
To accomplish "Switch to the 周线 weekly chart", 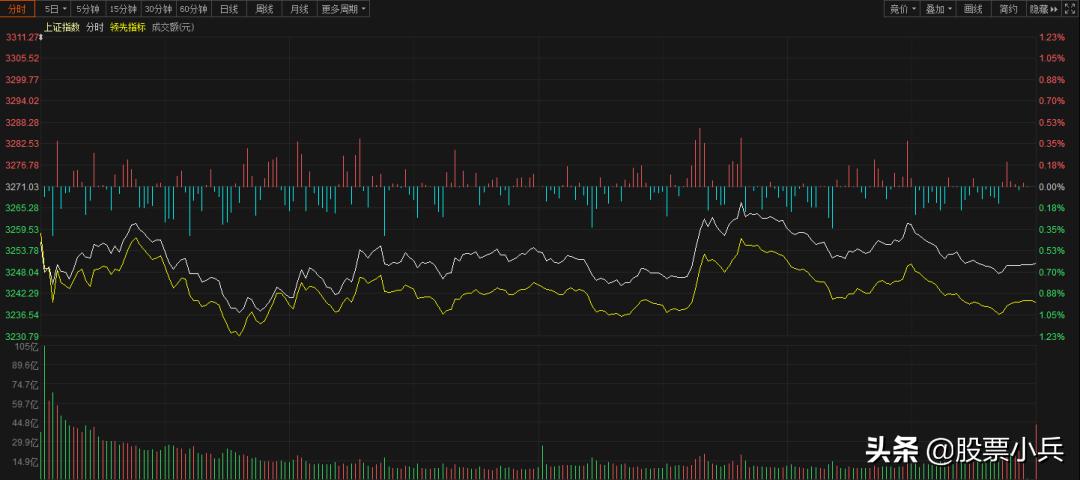I will [264, 9].
